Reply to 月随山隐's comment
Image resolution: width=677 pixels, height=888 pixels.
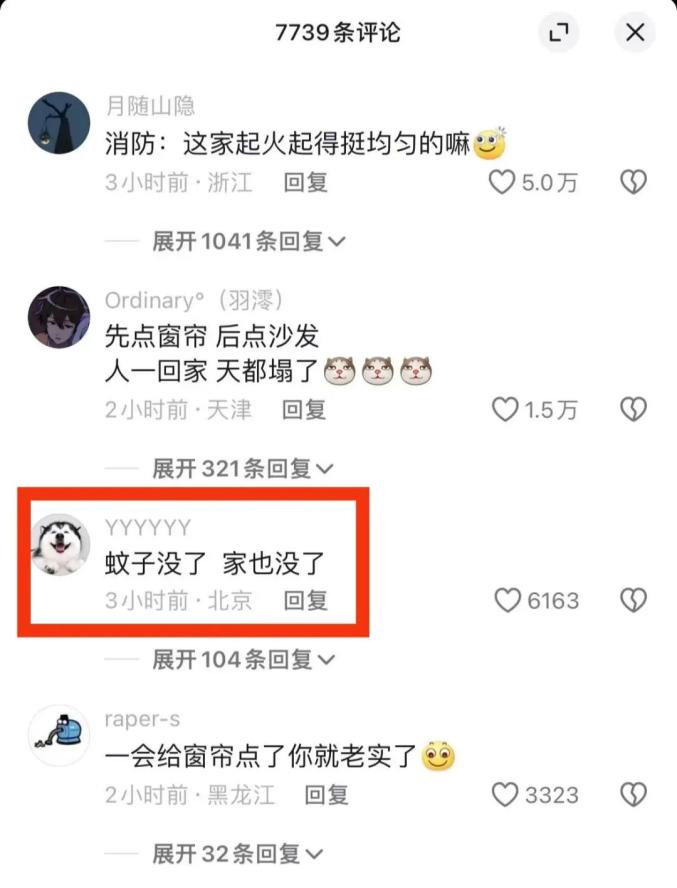click(x=305, y=182)
